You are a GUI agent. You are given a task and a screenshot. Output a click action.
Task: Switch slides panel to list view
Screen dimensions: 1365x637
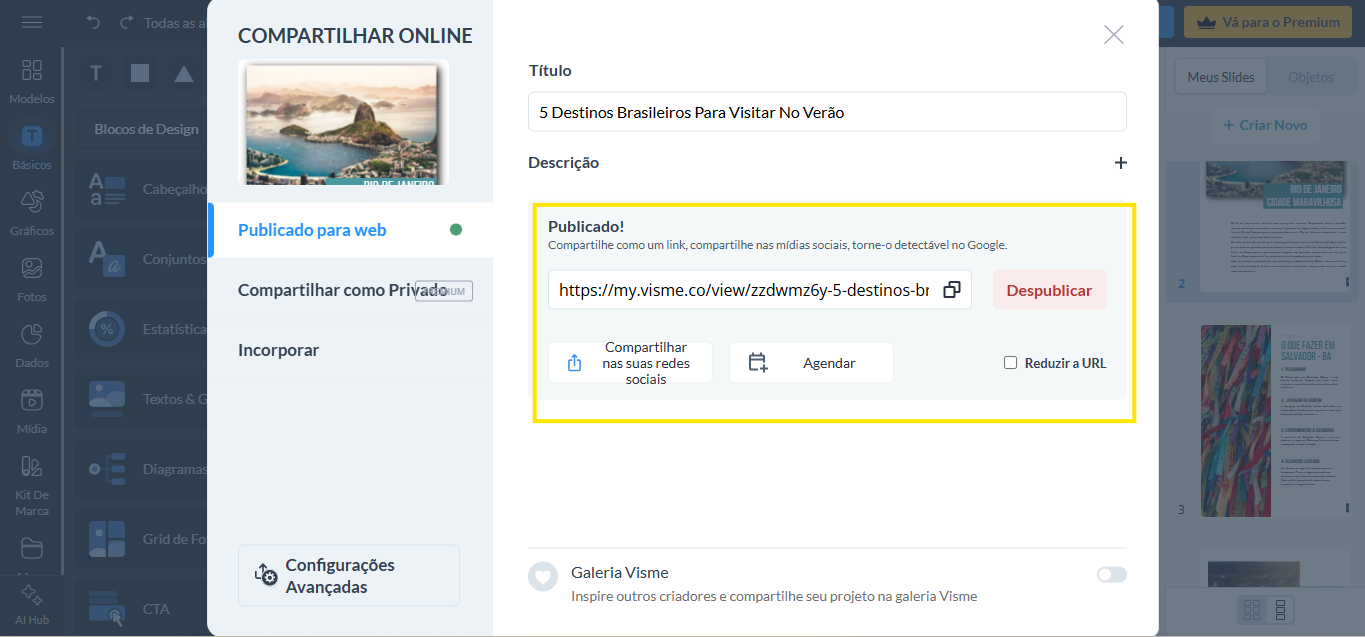tap(1279, 609)
